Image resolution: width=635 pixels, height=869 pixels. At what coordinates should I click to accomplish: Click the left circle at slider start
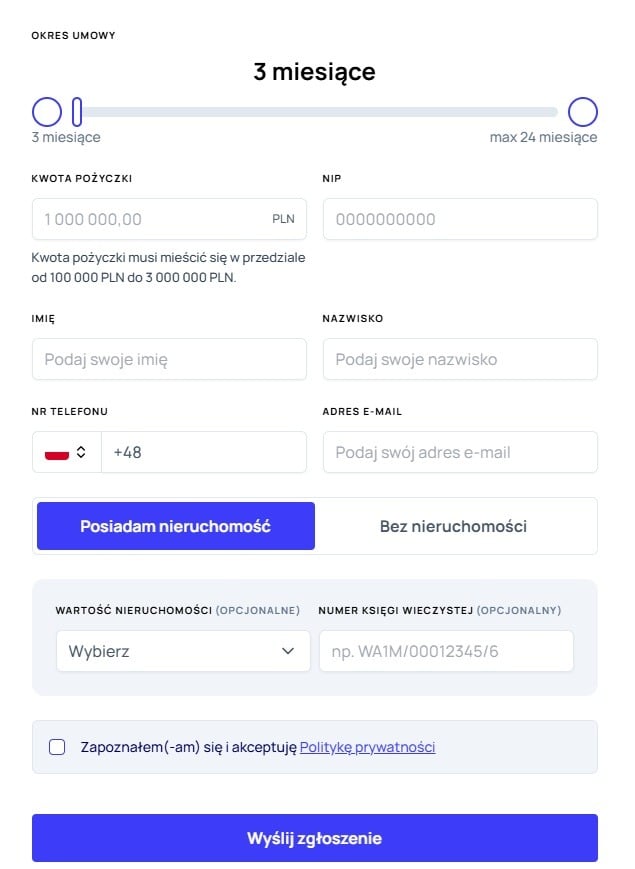tap(46, 111)
